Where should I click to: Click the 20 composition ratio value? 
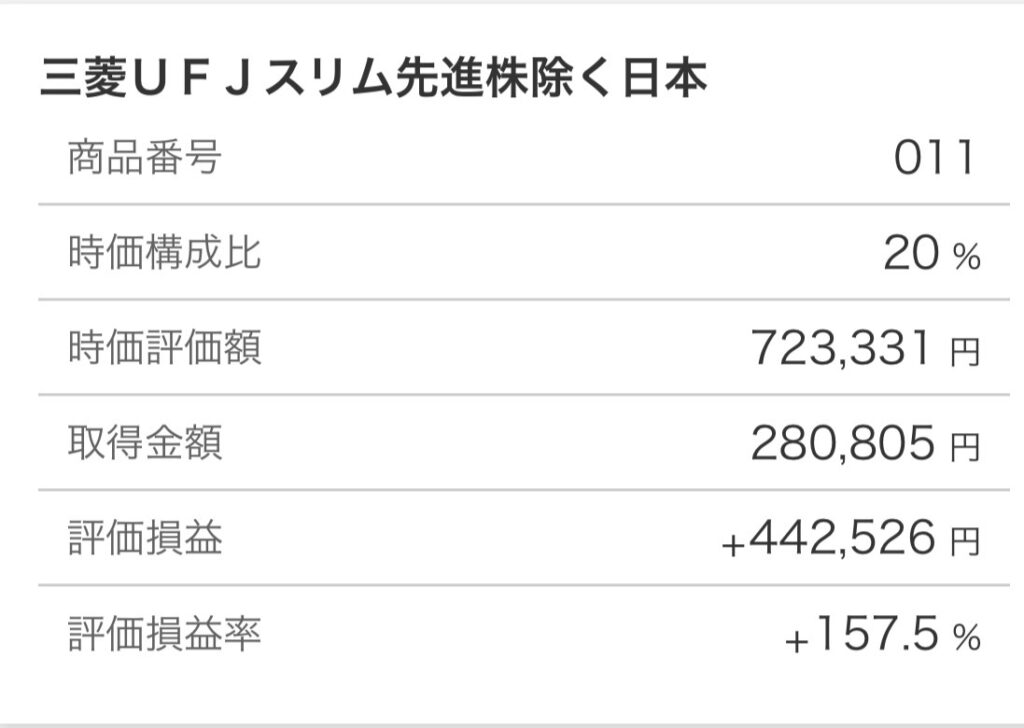click(x=911, y=255)
